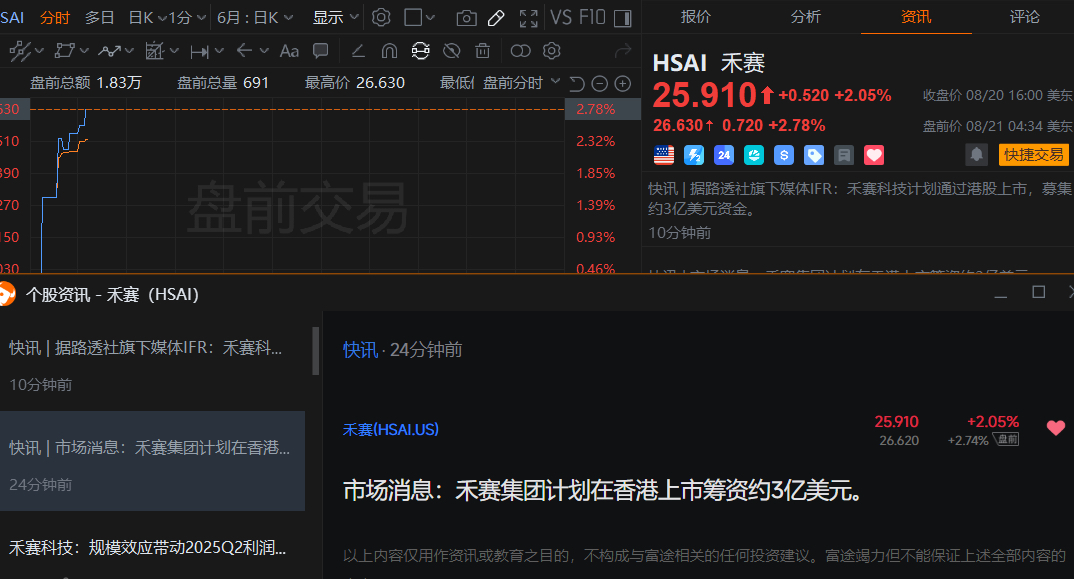Viewport: 1074px width, 579px height.
Task: Zoom out chart with minus circle
Action: [599, 84]
